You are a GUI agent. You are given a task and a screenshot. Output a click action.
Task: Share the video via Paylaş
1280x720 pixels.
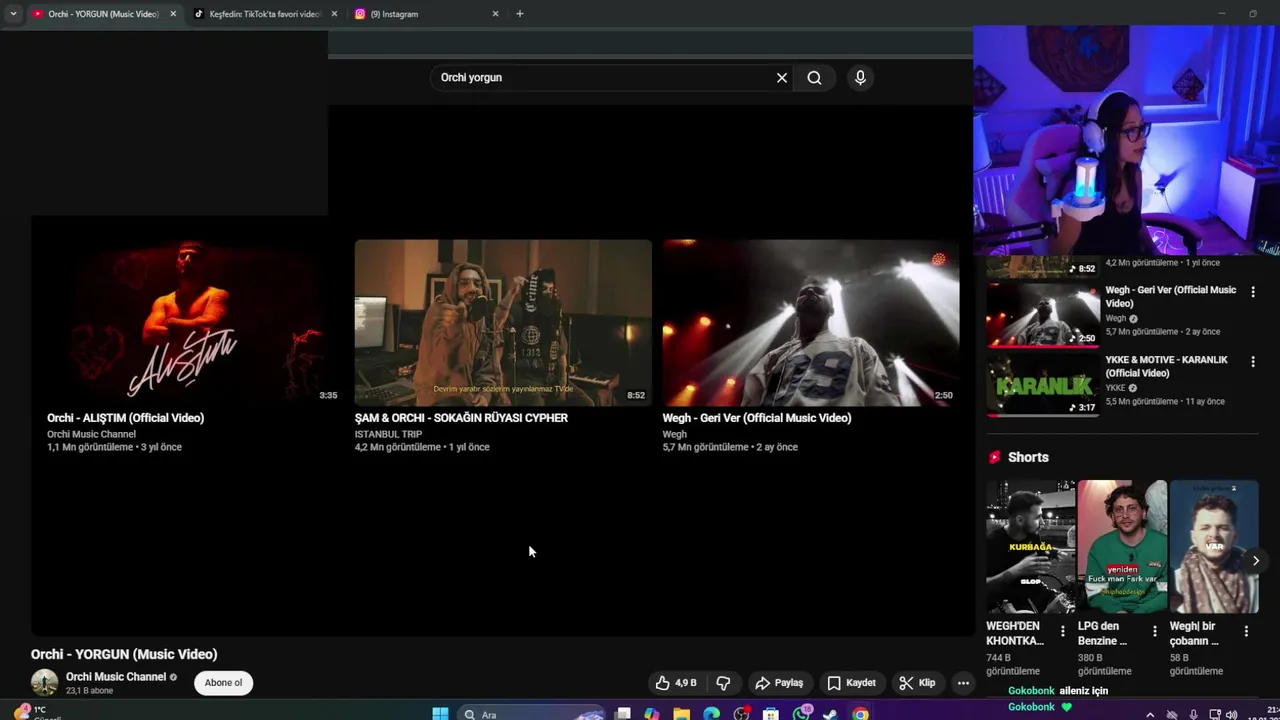click(779, 683)
